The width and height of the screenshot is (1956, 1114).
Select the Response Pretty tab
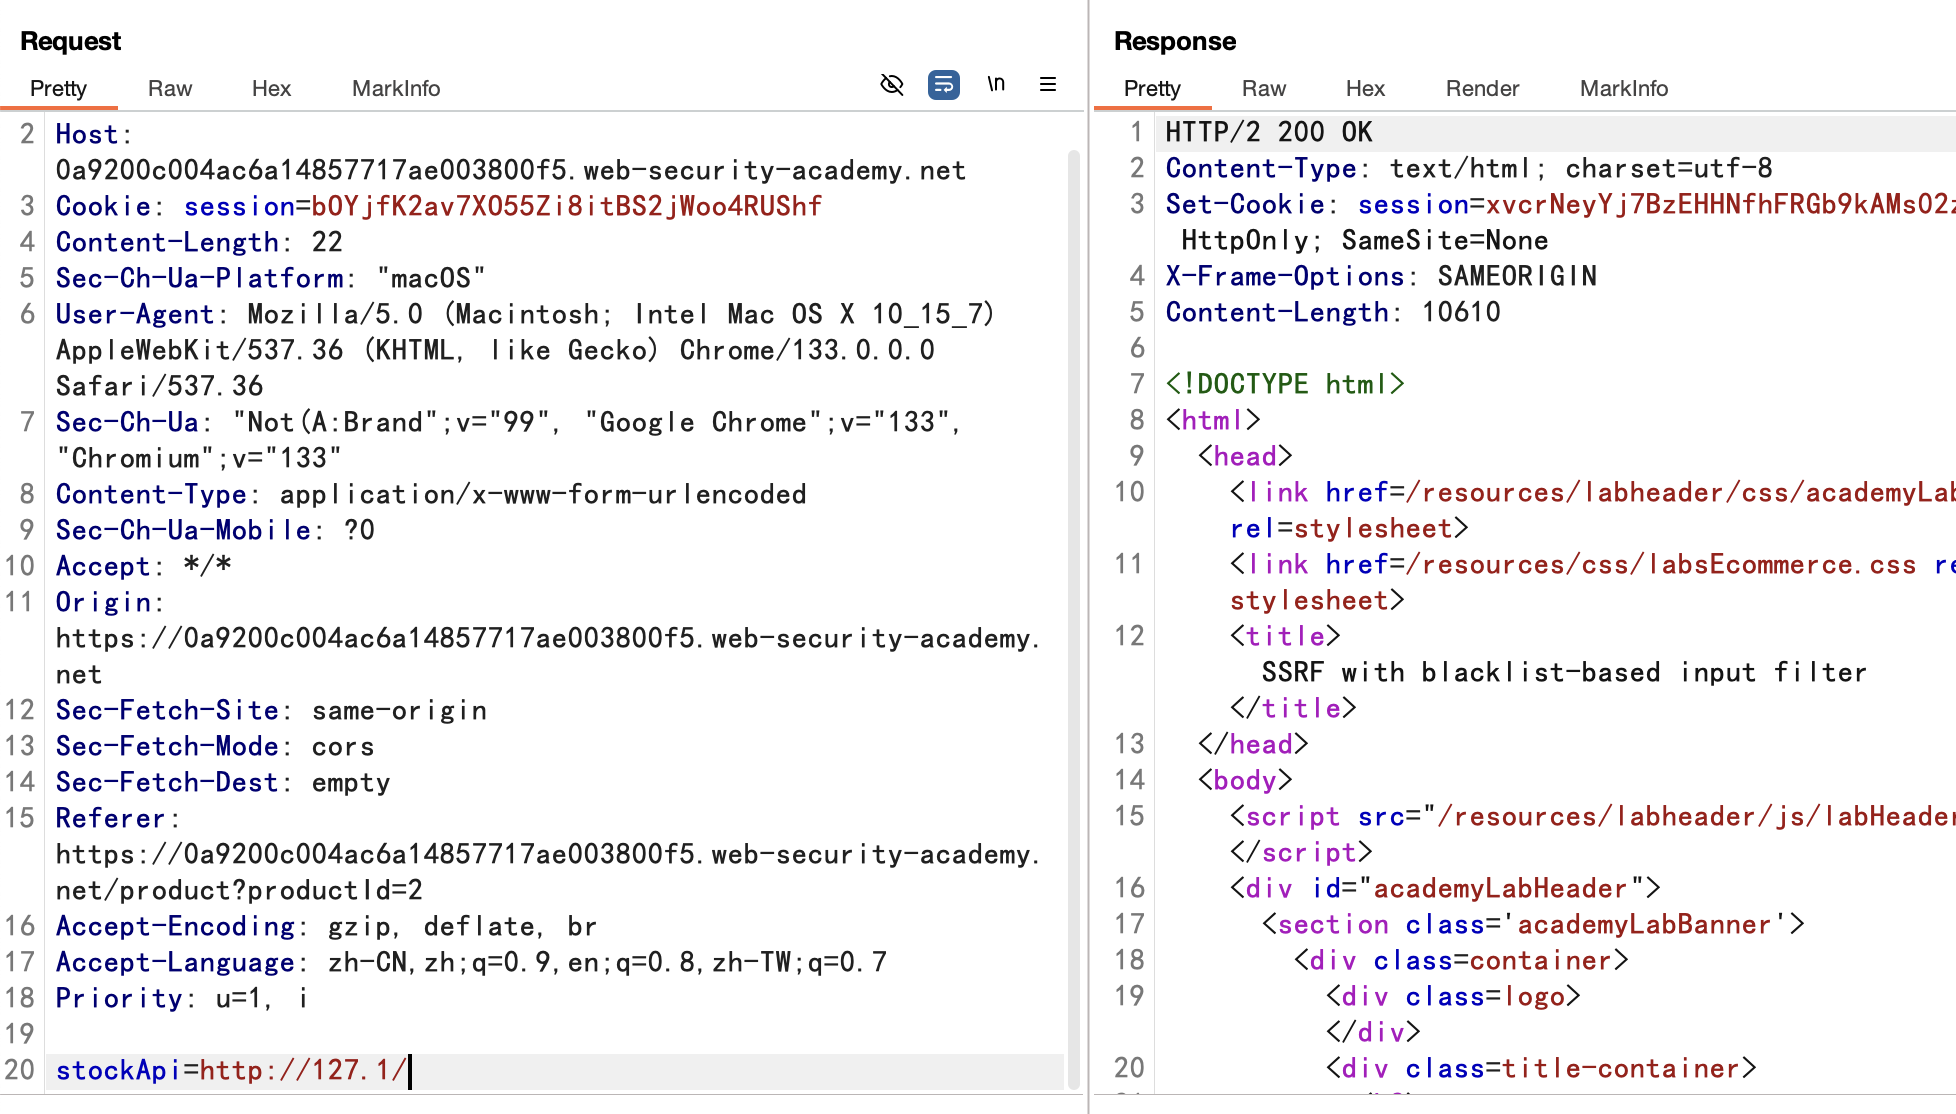tap(1152, 88)
